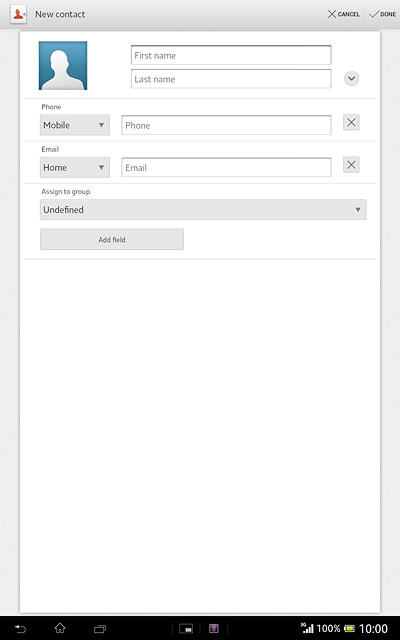Tap the contact photo placeholder
The width and height of the screenshot is (400, 640).
[63, 65]
